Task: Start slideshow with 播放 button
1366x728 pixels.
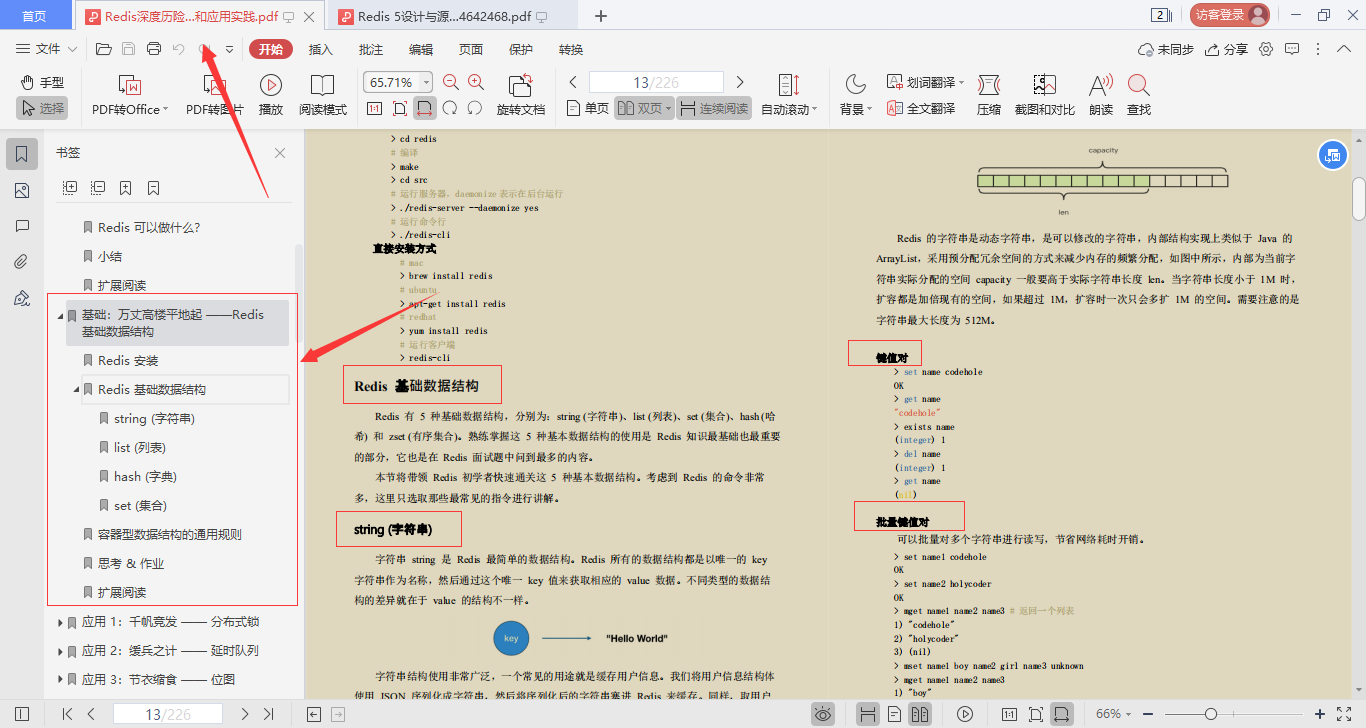Action: pos(270,95)
